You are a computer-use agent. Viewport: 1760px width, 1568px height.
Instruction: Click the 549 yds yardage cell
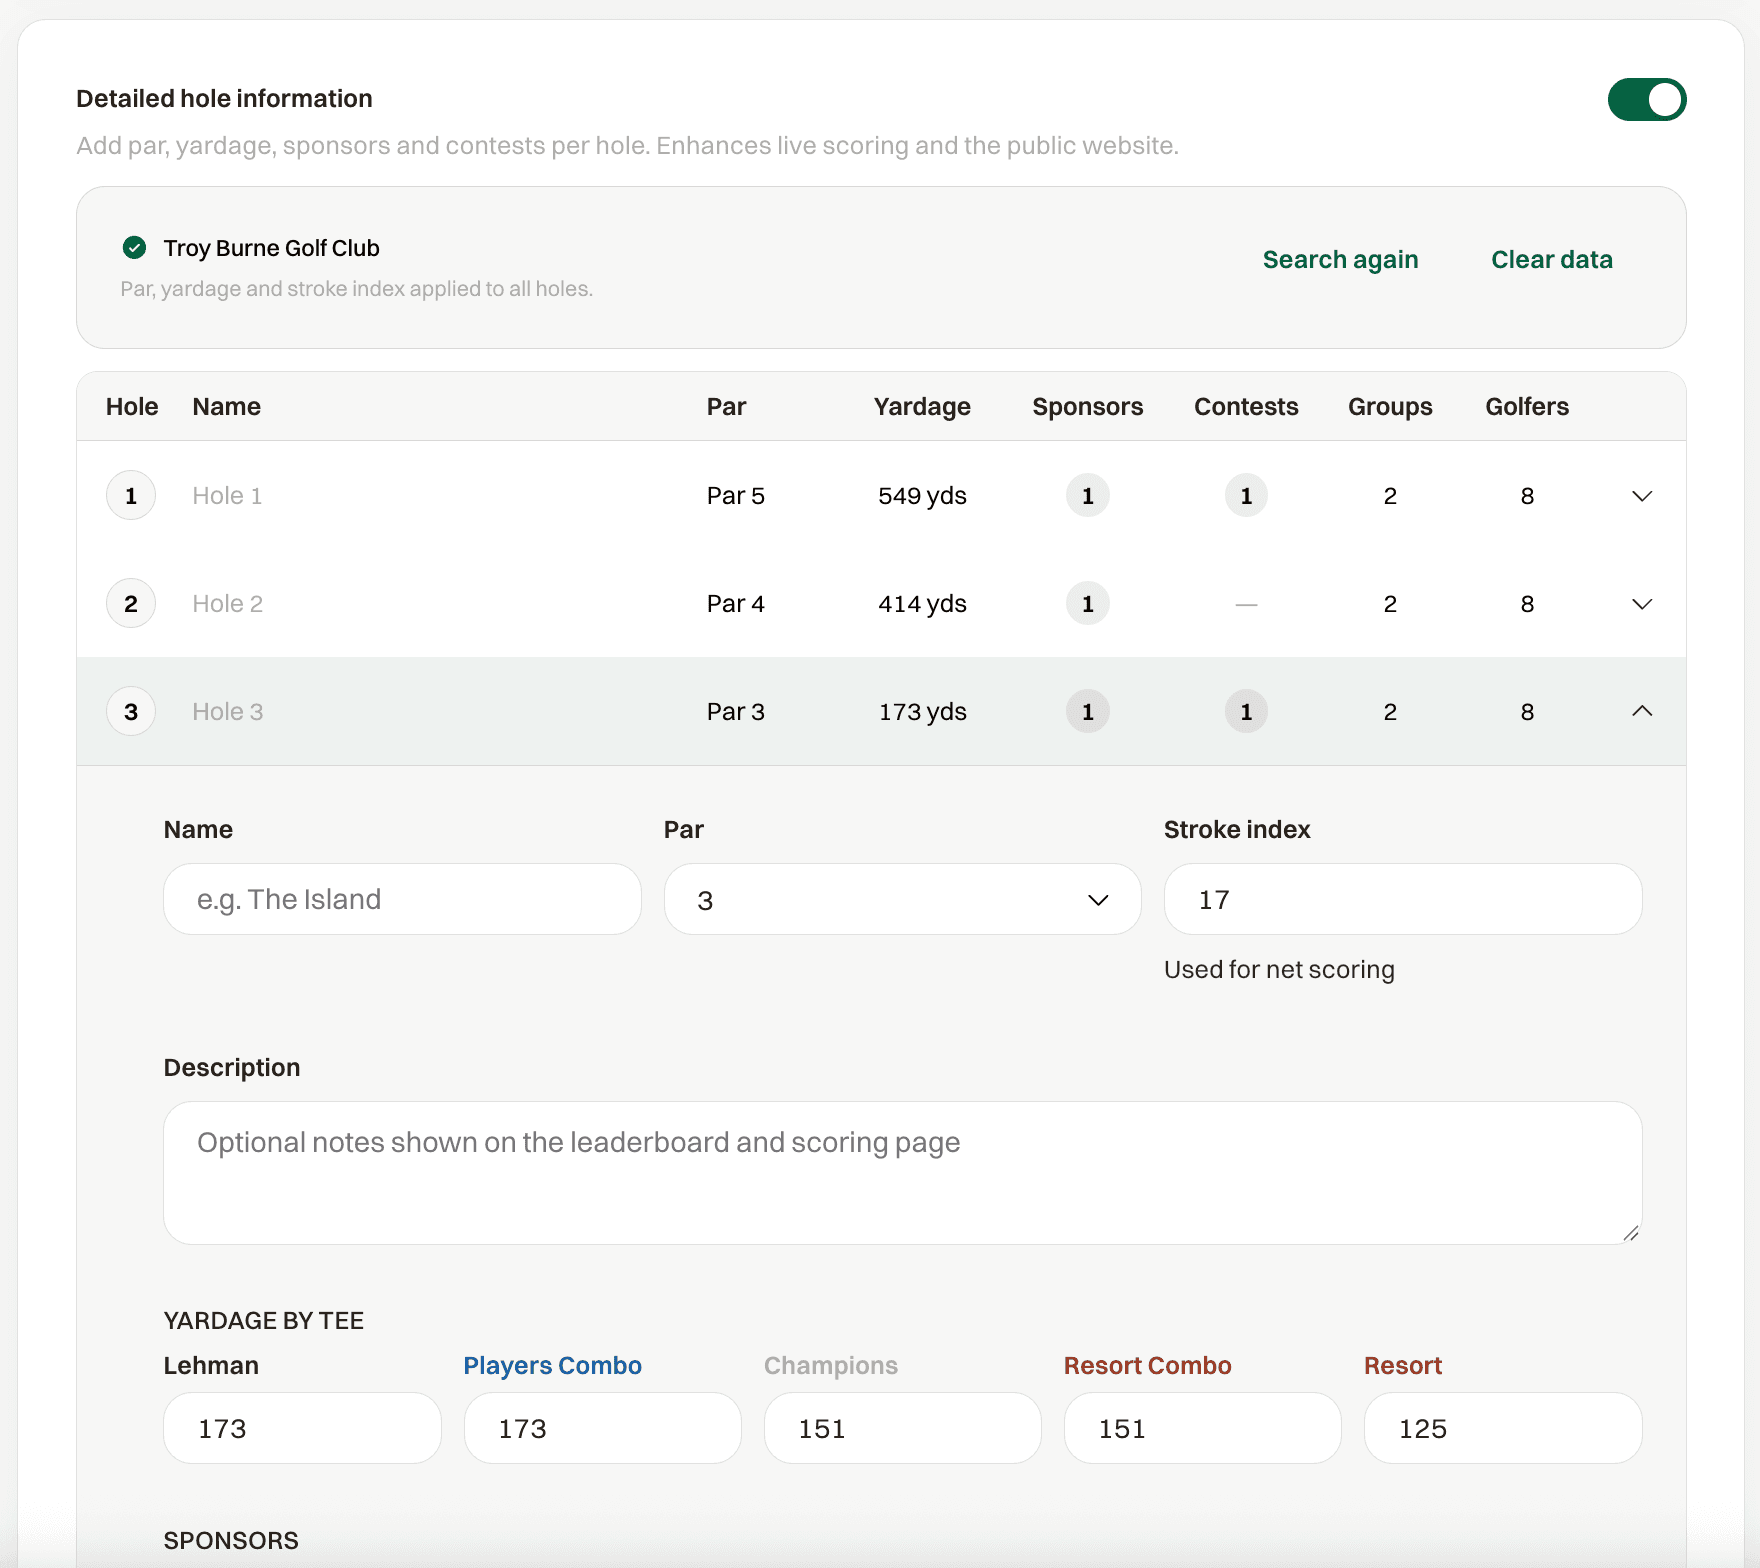(922, 496)
